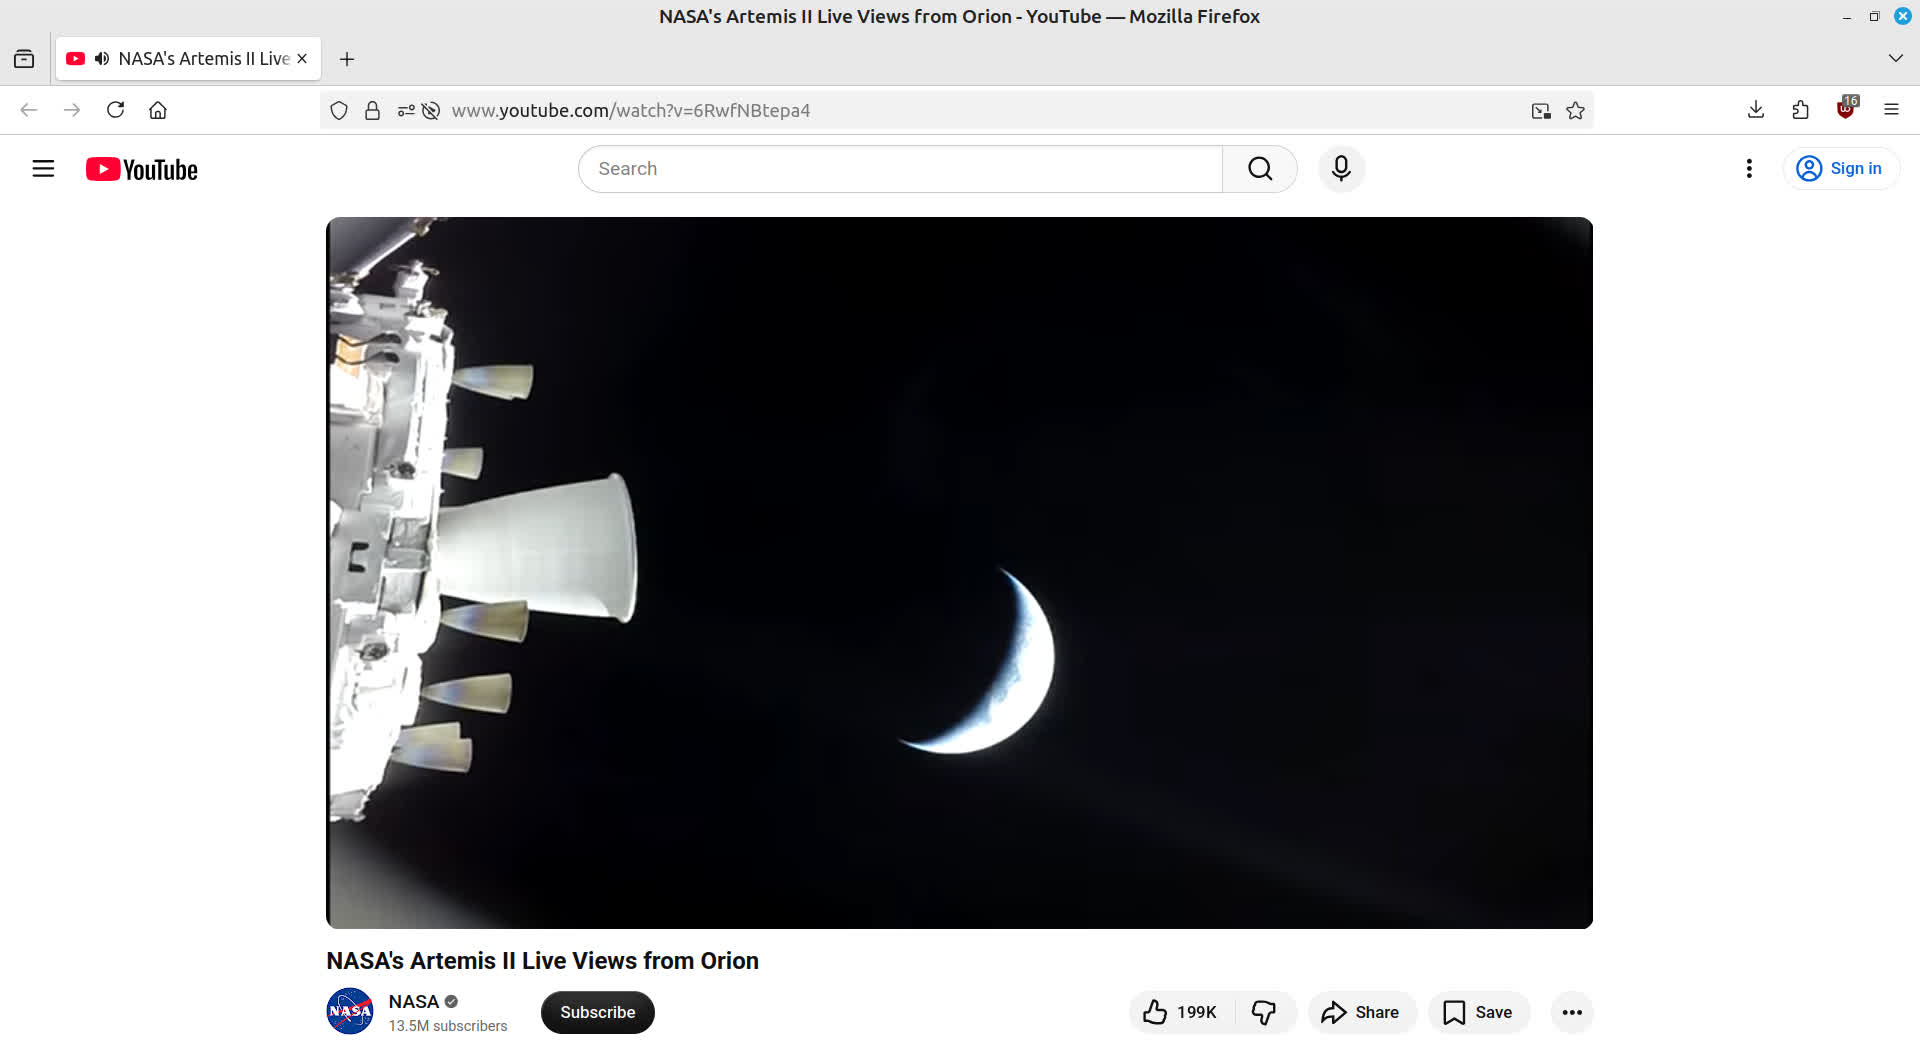List all tabs with the chevron
The width and height of the screenshot is (1920, 1040).
(1894, 59)
